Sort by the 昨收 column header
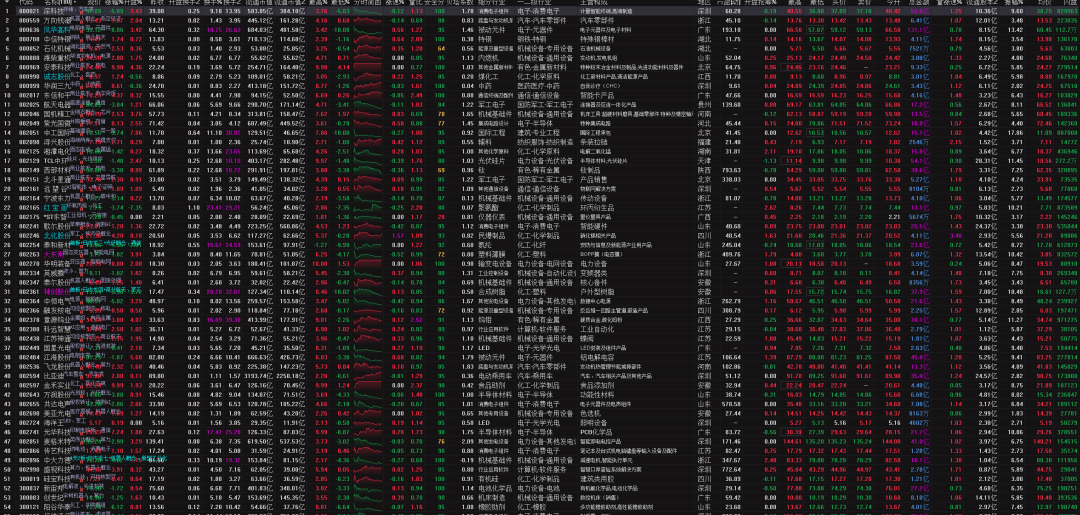Viewport: 1080px width, 515px height. pyautogui.click(x=157, y=3)
